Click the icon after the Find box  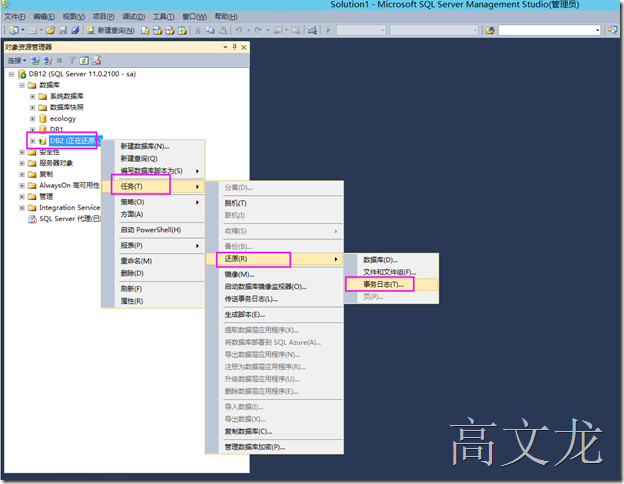point(612,30)
